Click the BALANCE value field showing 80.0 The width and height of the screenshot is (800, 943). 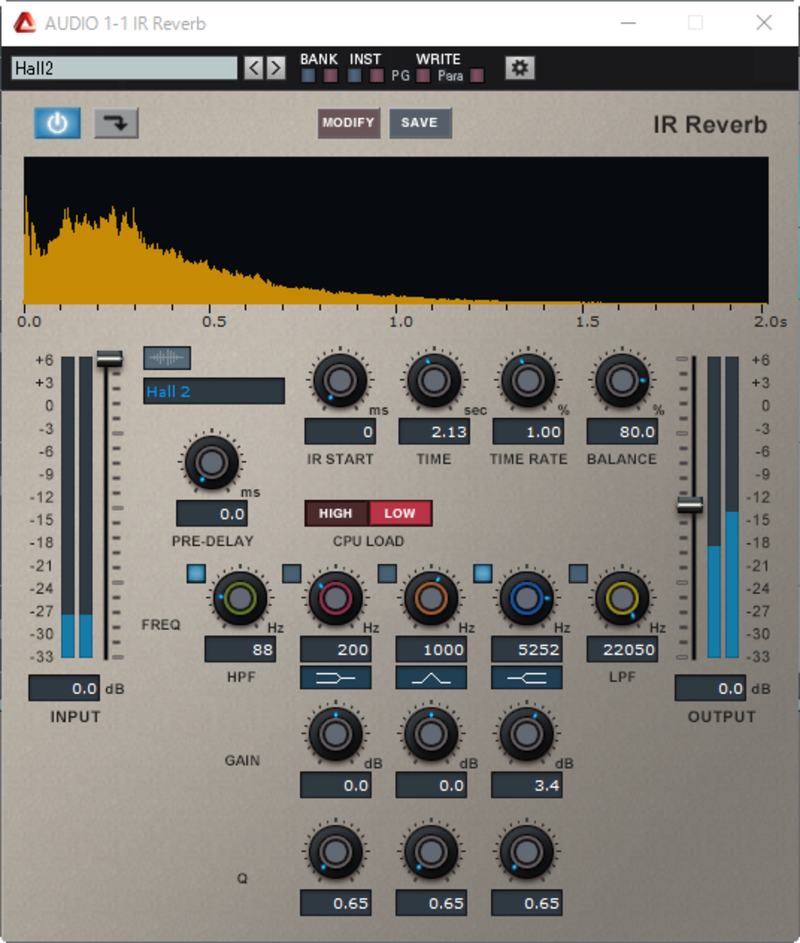622,432
